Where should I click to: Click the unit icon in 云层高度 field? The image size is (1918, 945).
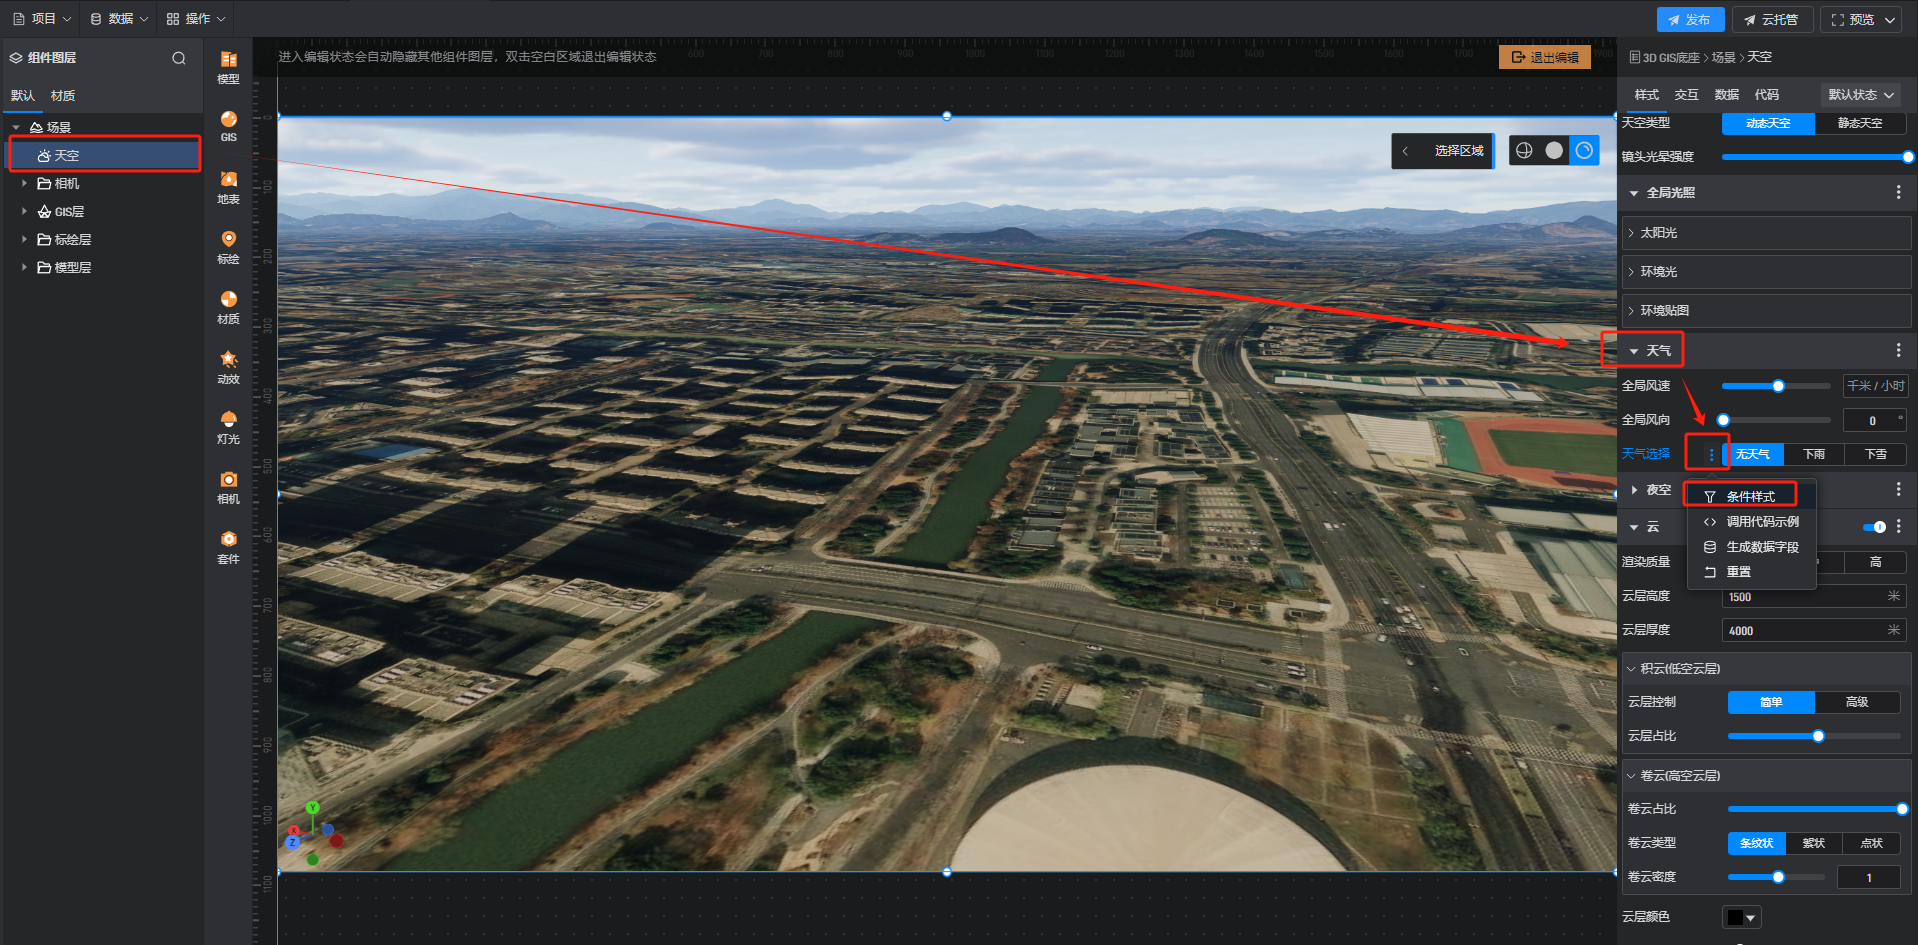(x=1893, y=596)
